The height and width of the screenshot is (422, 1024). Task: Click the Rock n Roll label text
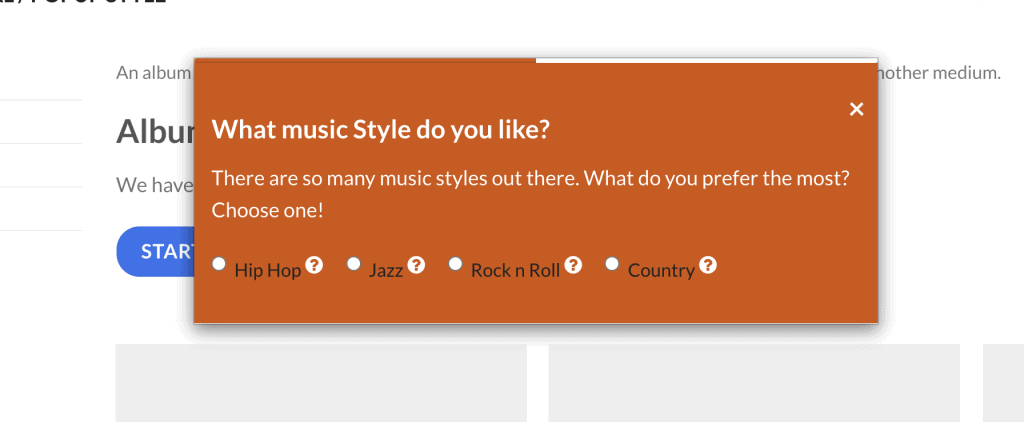pyautogui.click(x=515, y=270)
